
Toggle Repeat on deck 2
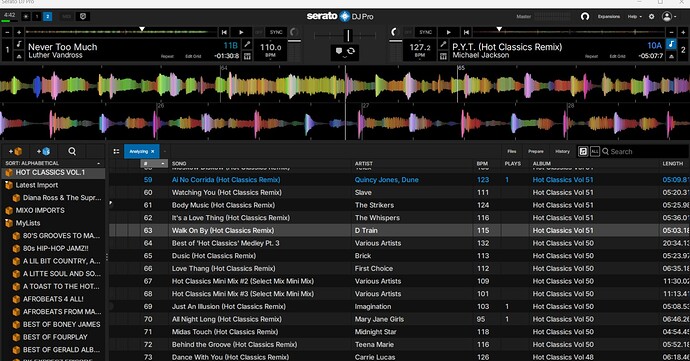tap(591, 56)
